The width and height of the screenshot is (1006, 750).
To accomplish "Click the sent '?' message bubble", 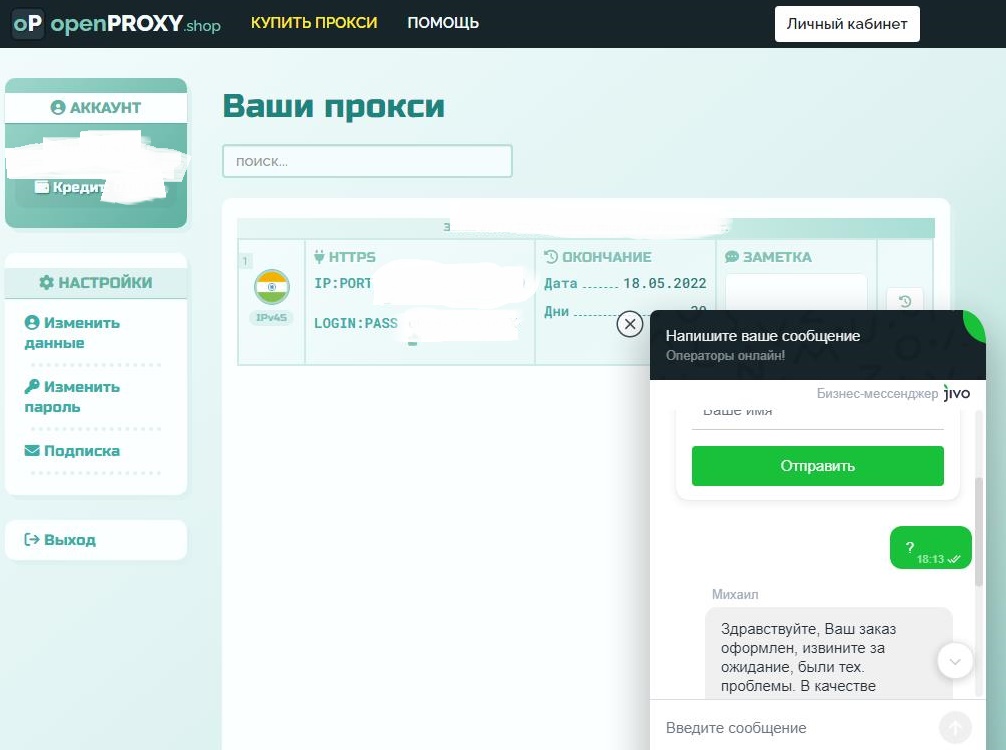I will click(931, 547).
